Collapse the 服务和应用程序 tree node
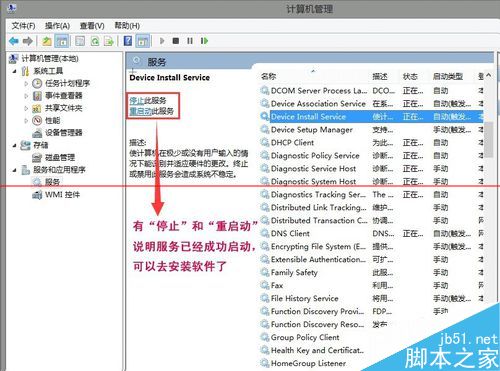This screenshot has width=500, height=371. (x=15, y=170)
